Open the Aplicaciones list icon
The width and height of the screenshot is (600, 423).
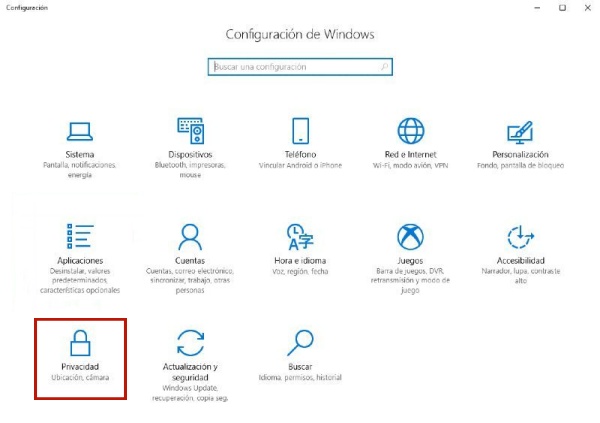point(80,236)
